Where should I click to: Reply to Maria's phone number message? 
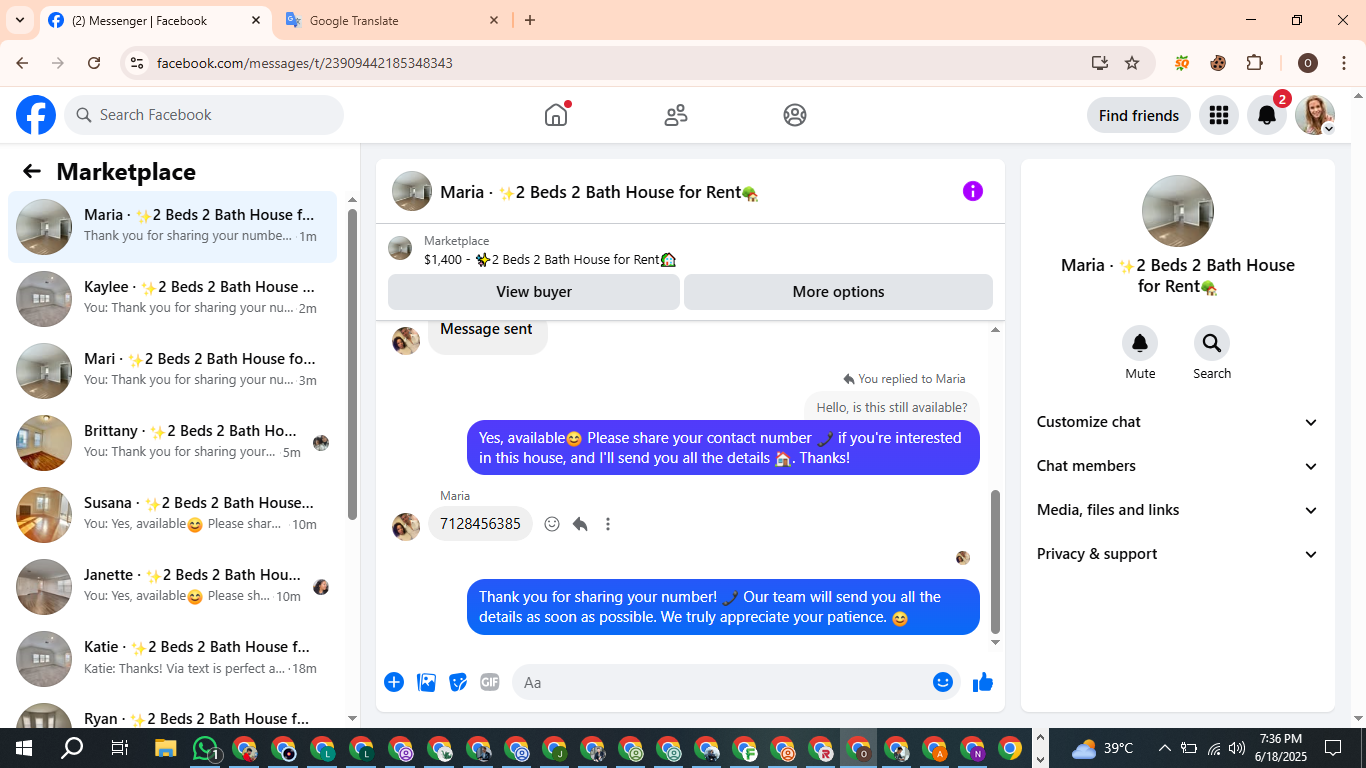point(580,524)
